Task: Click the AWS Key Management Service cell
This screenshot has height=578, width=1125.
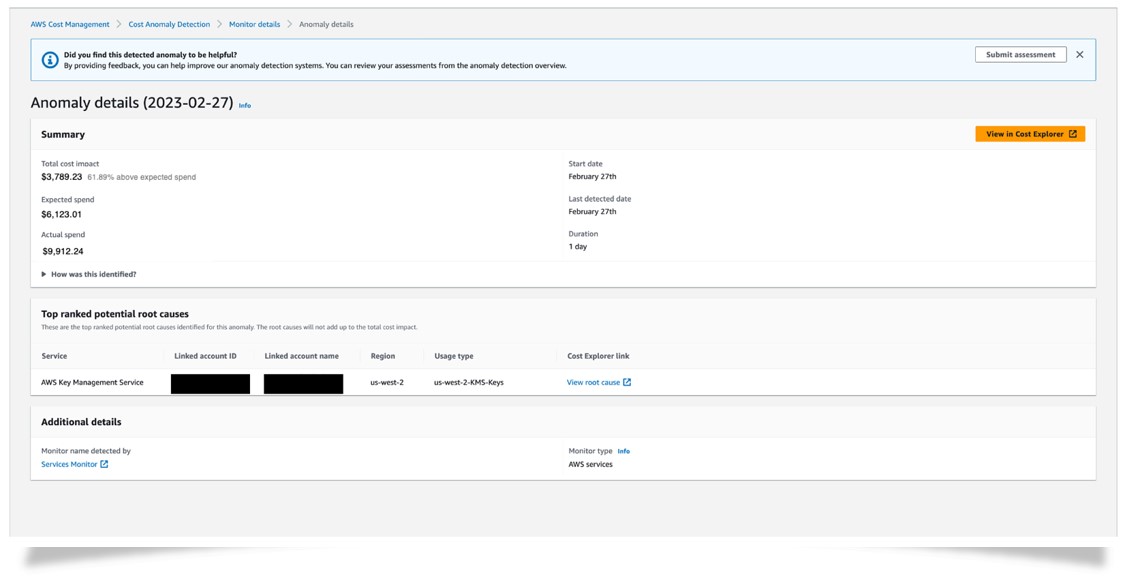Action: click(x=92, y=383)
